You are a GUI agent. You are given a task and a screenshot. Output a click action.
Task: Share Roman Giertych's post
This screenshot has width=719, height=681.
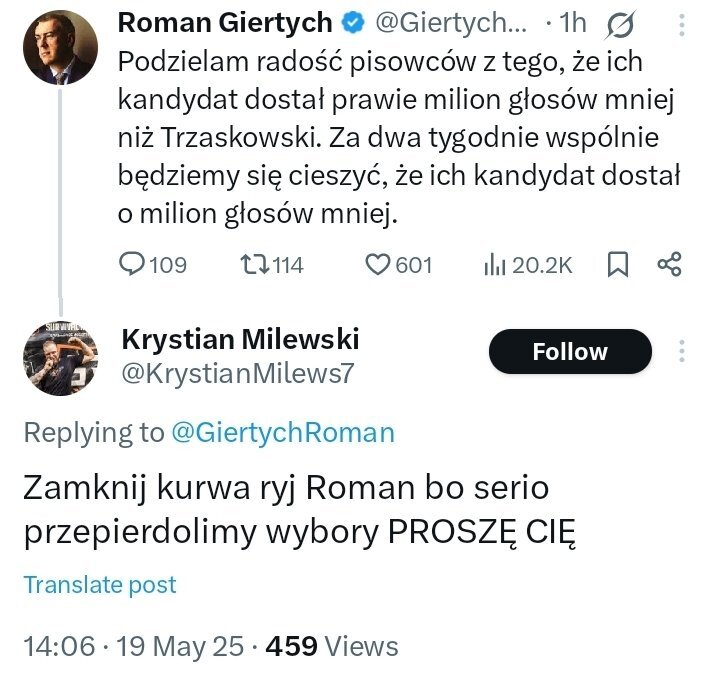click(669, 265)
